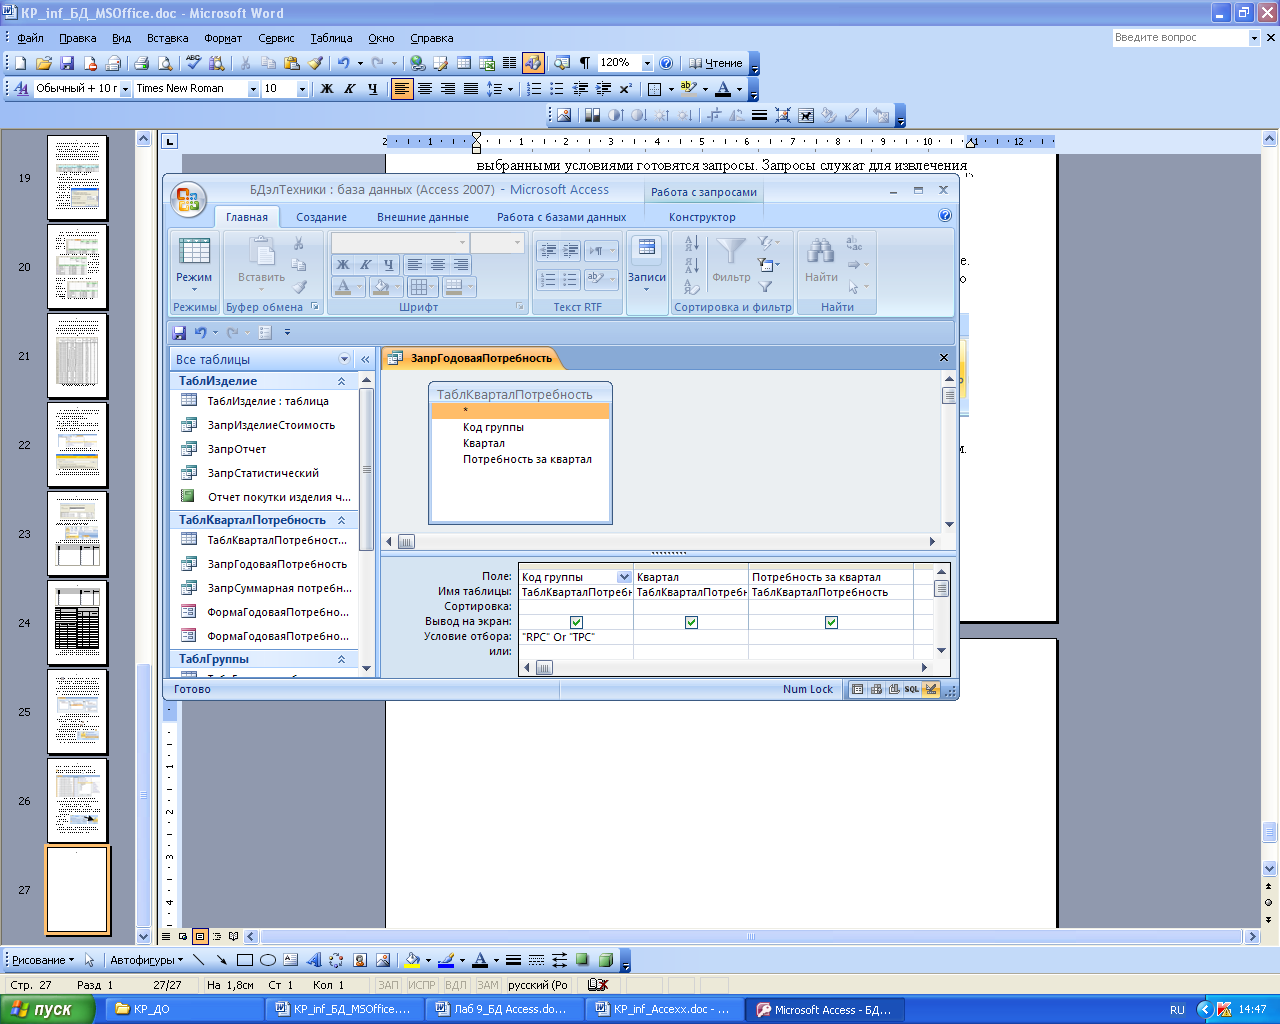Click the Чтение reading mode button

coord(715,63)
